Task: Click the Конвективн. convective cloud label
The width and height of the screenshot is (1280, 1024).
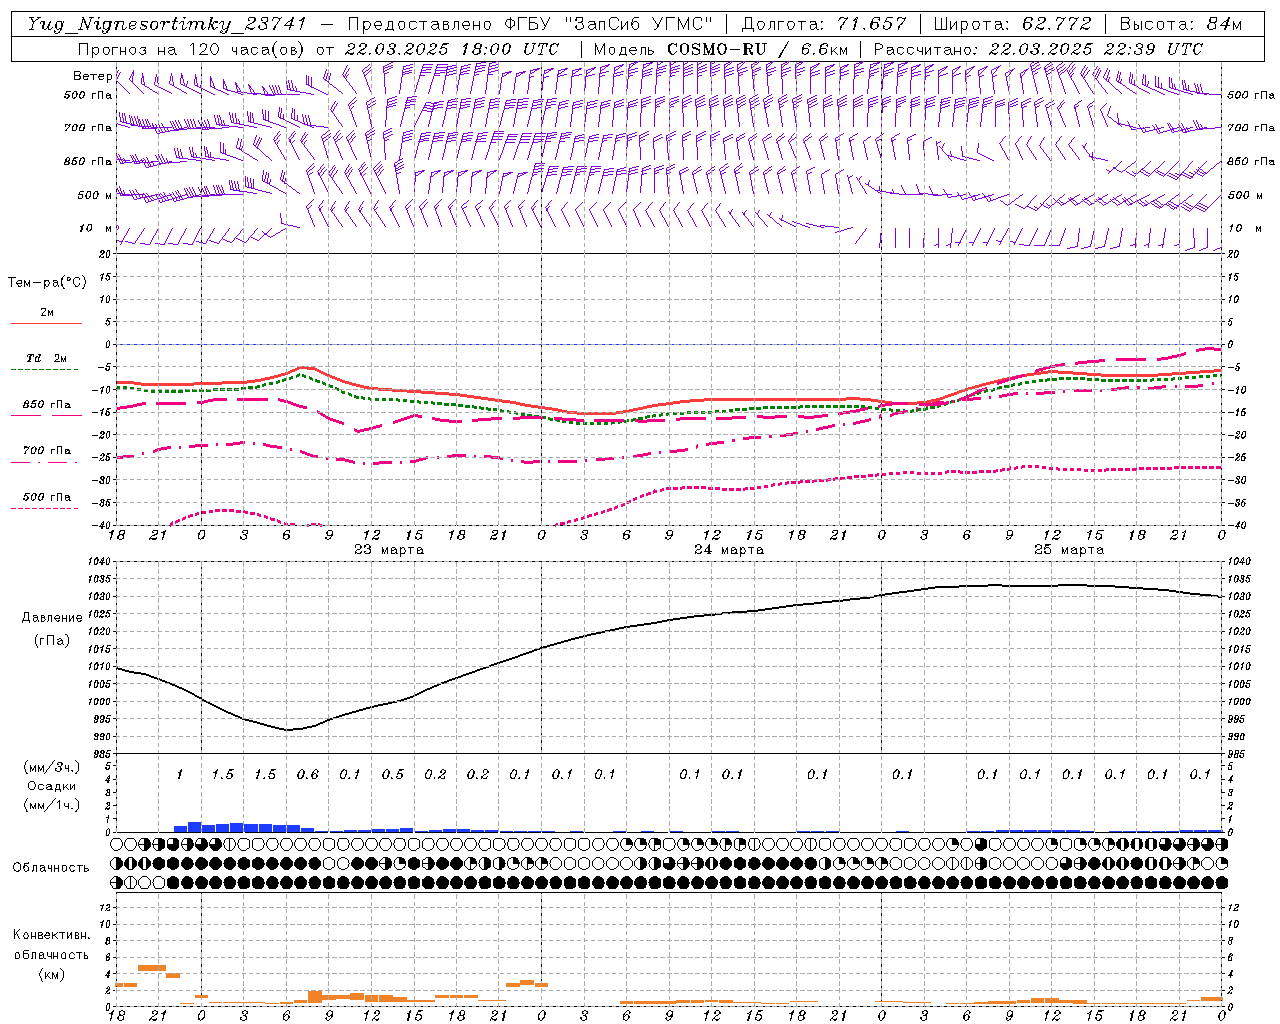Action: (x=51, y=935)
